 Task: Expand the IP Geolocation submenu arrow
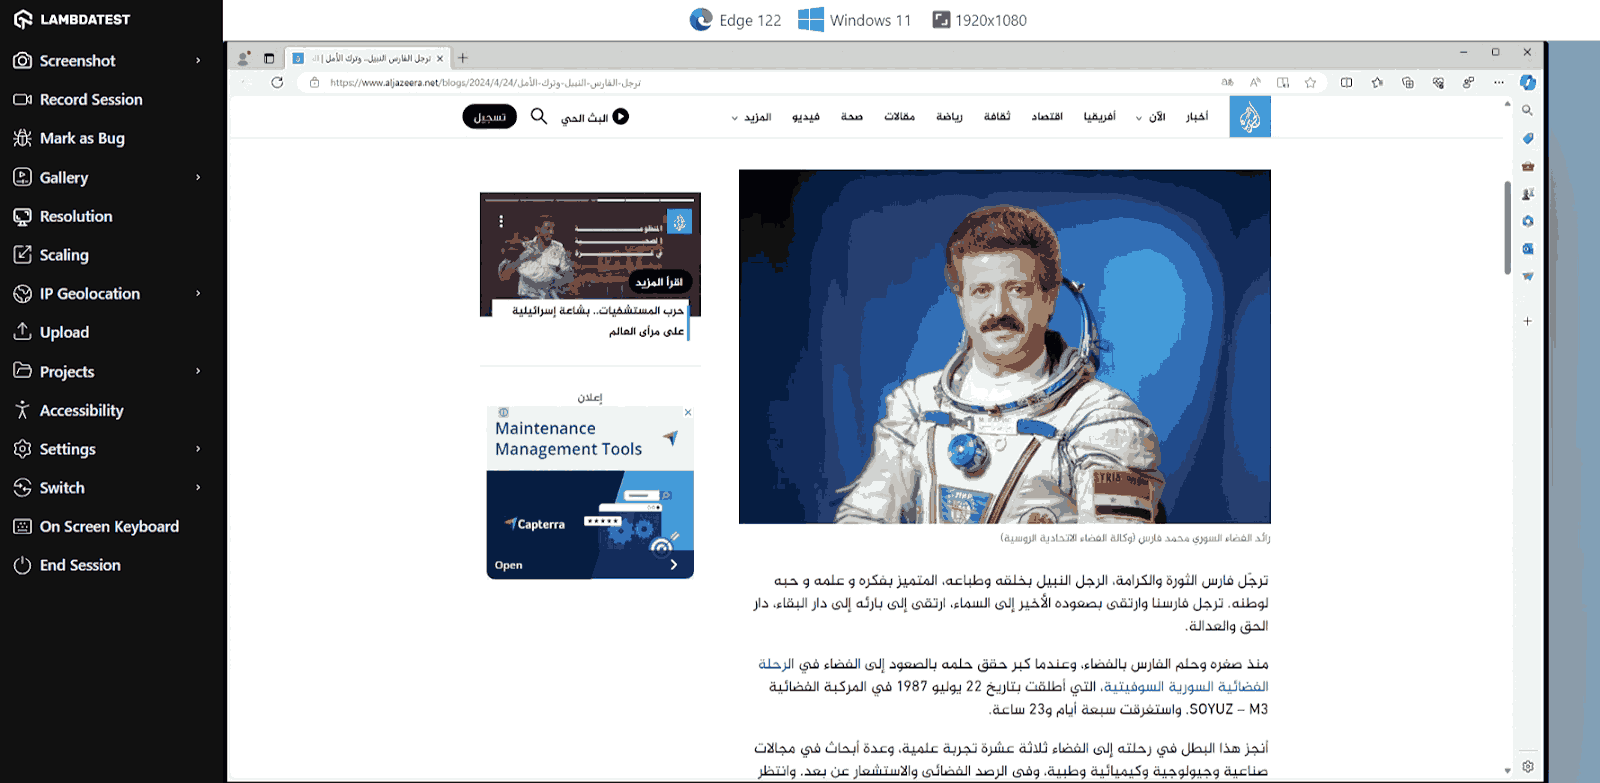[x=198, y=293]
